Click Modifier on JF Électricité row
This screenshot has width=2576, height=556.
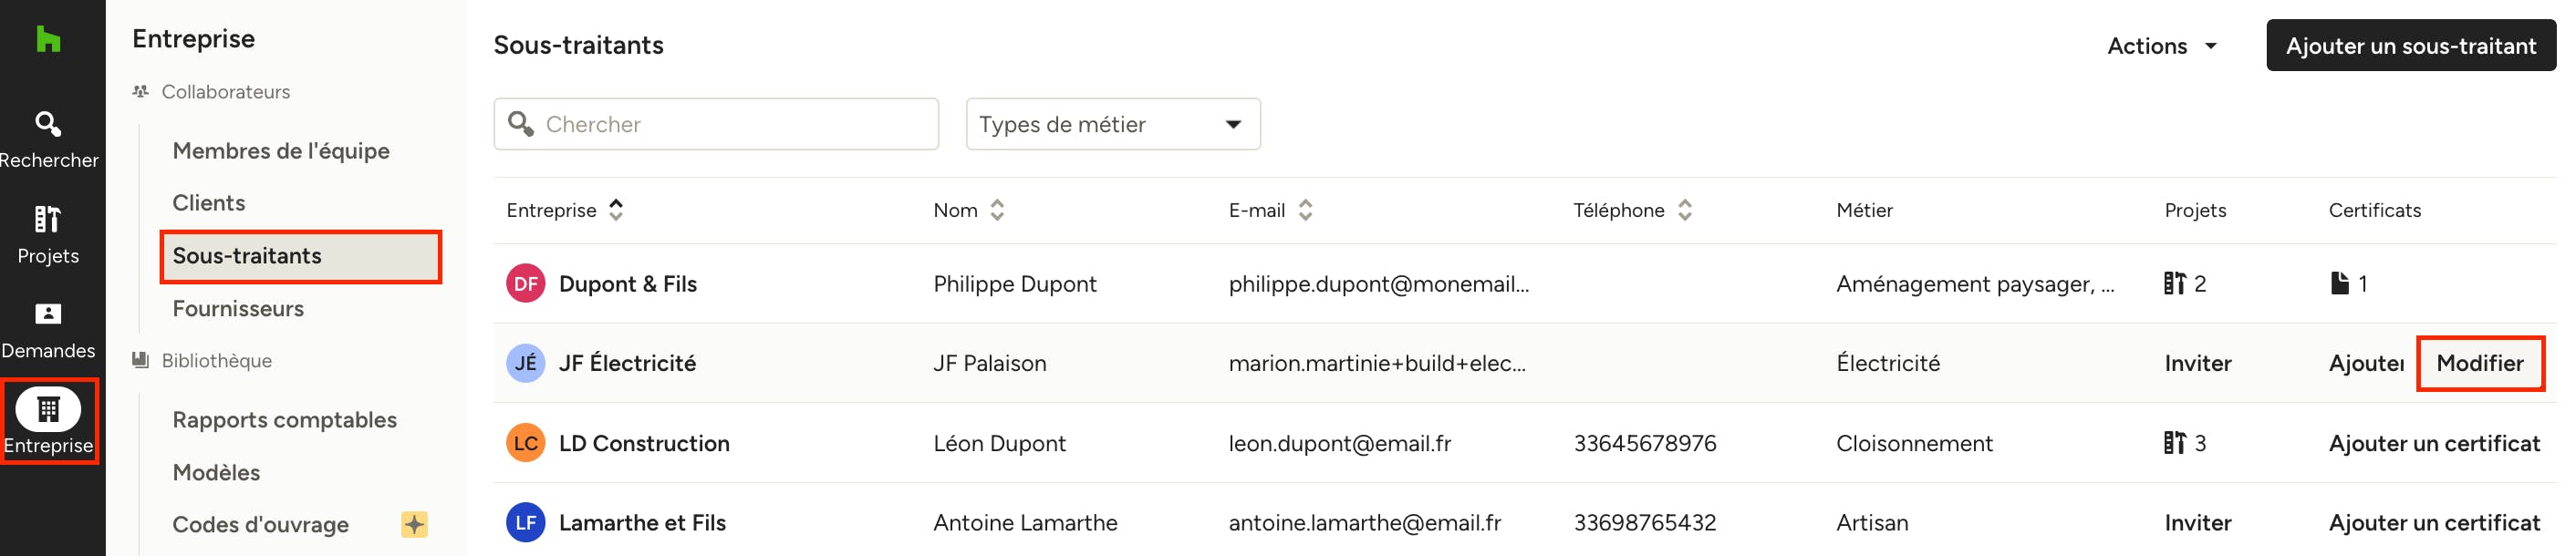2479,364
